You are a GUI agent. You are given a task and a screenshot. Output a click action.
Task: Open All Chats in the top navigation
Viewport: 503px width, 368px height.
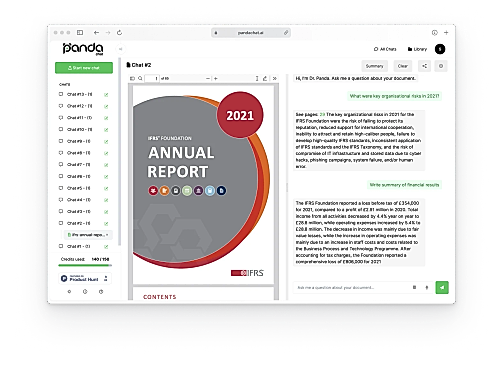(x=385, y=49)
